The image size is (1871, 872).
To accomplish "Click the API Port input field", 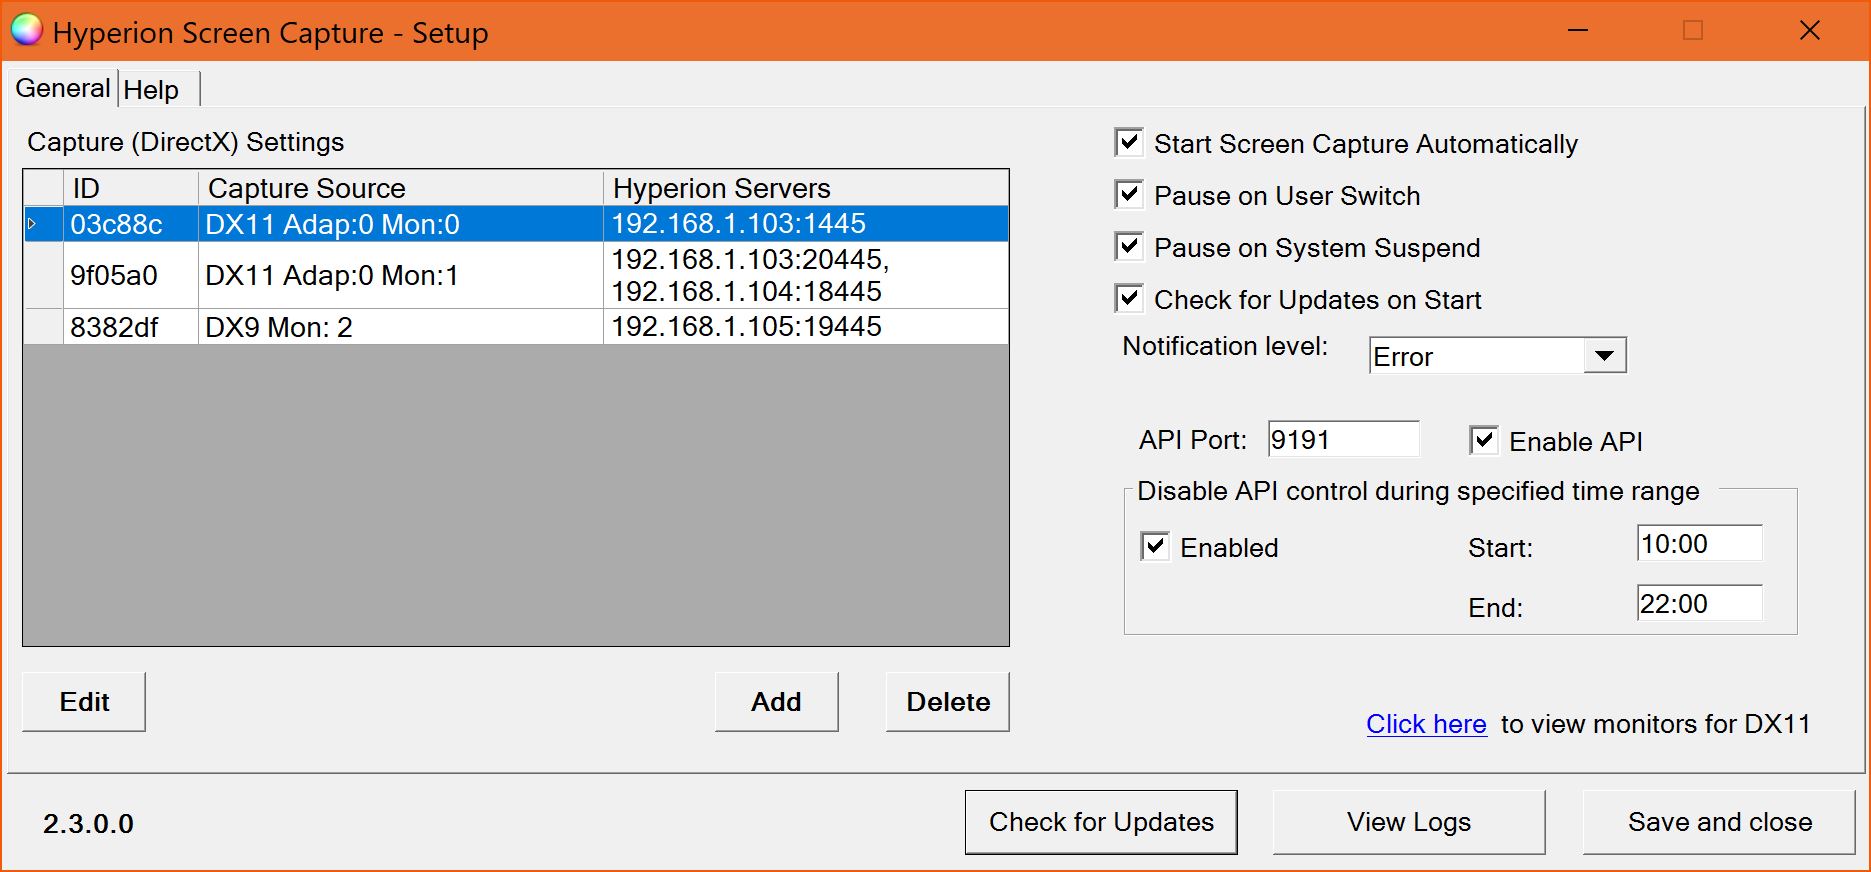I will 1343,439.
